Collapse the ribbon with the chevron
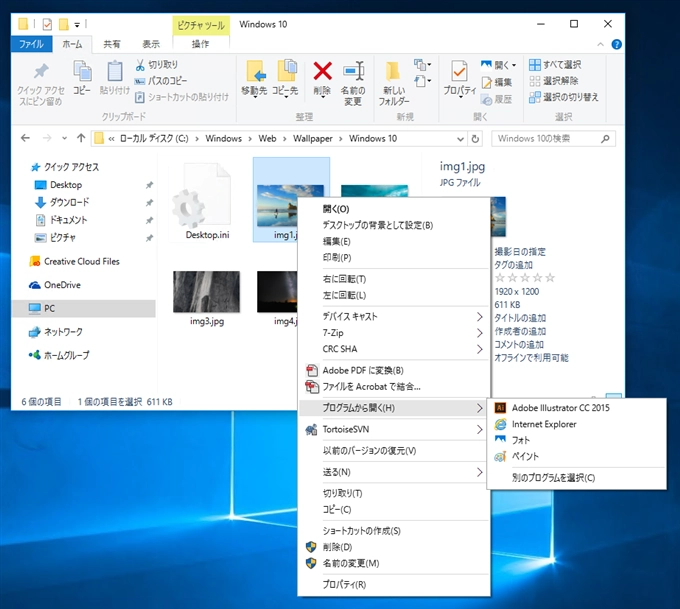The height and width of the screenshot is (609, 680). [601, 44]
